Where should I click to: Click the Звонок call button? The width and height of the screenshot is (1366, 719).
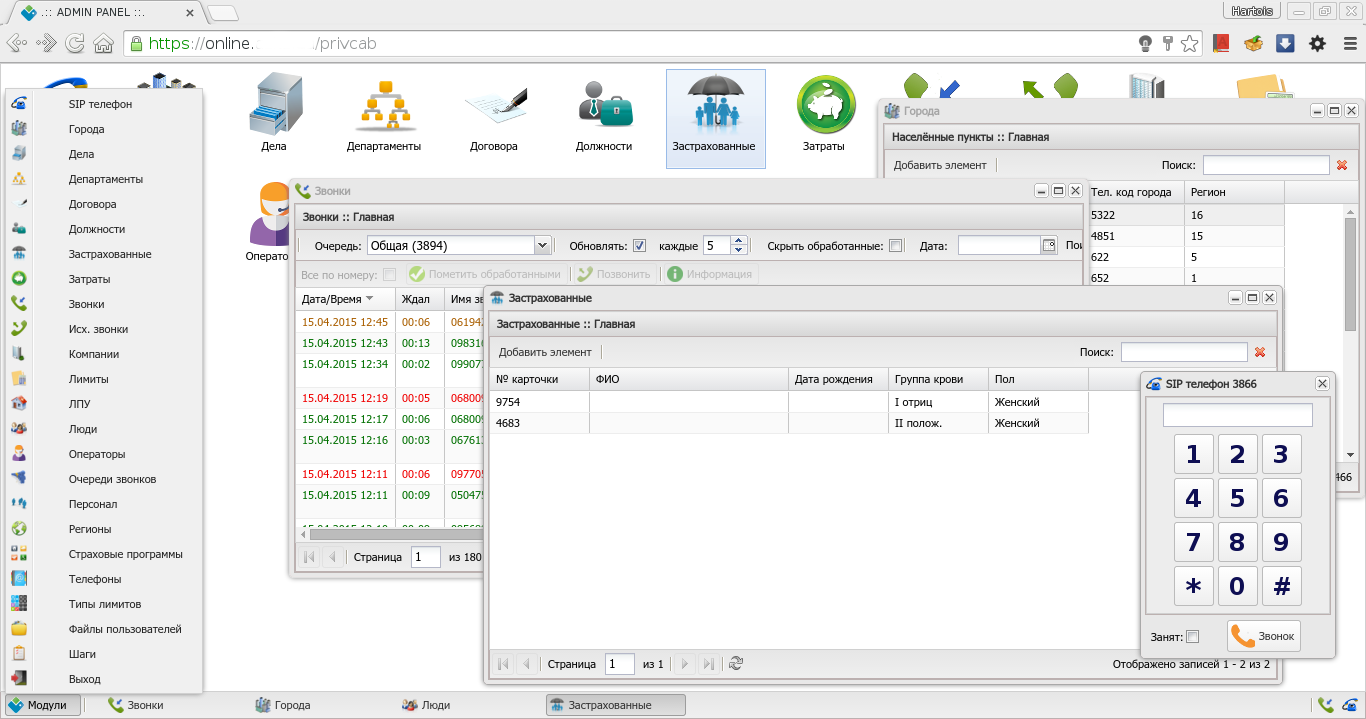(1264, 636)
